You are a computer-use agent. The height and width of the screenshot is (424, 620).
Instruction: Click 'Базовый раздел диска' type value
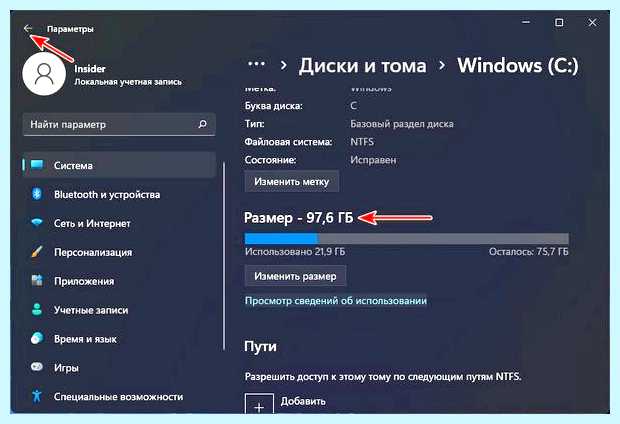coord(402,124)
